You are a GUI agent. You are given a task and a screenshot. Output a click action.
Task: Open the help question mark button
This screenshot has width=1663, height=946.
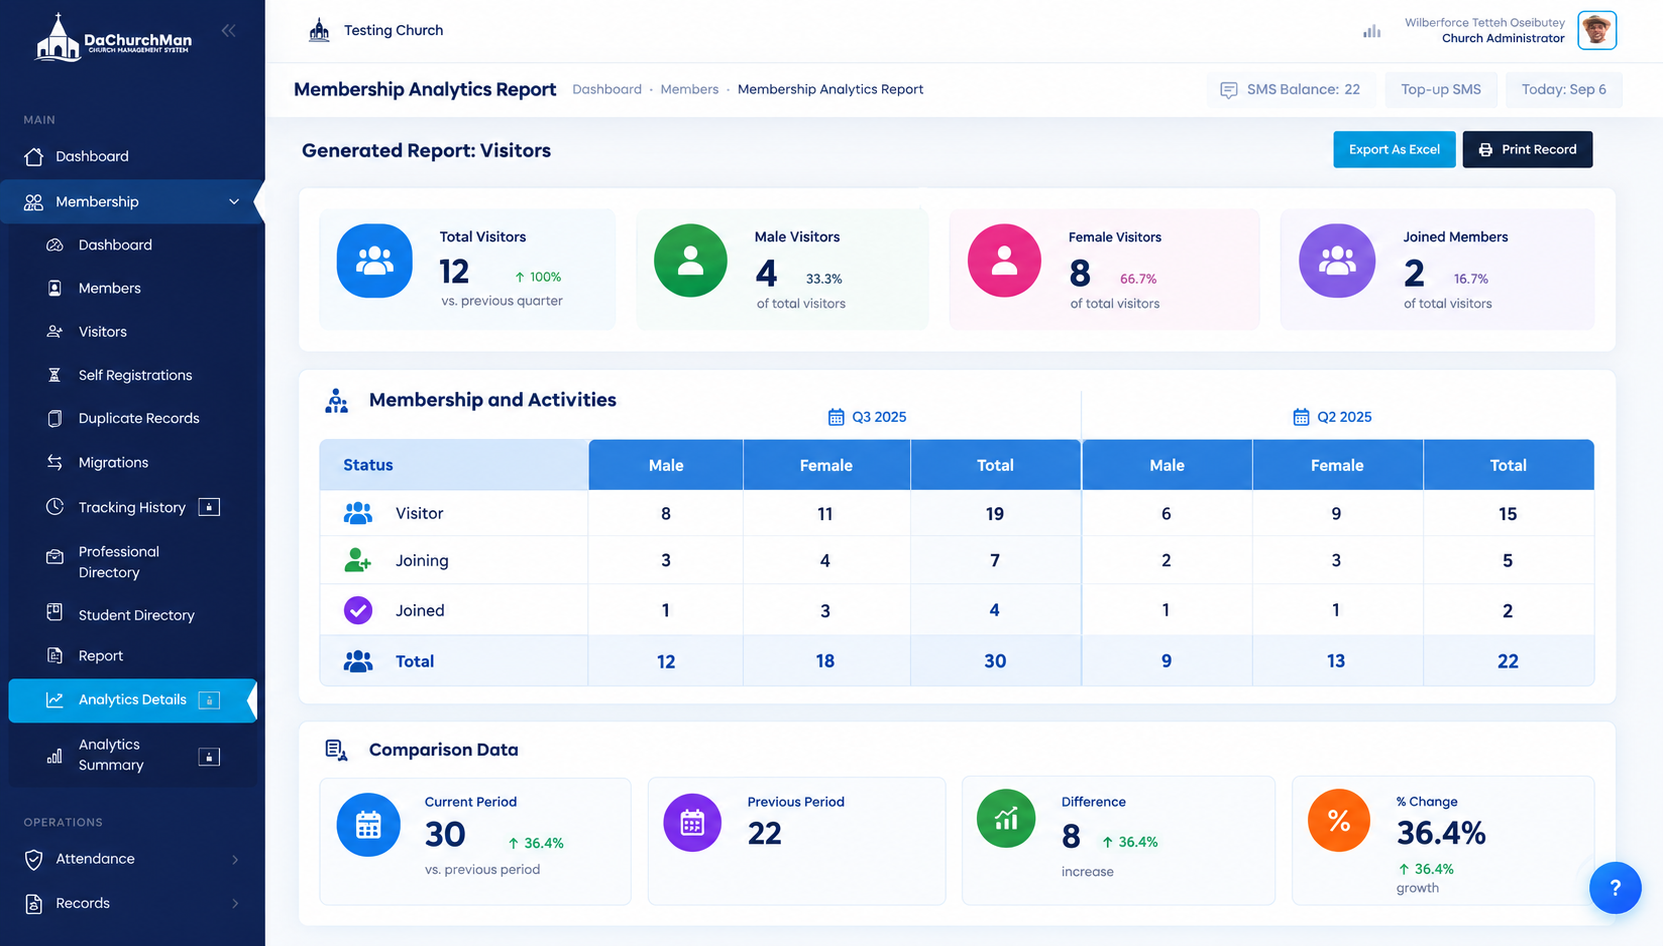1615,888
